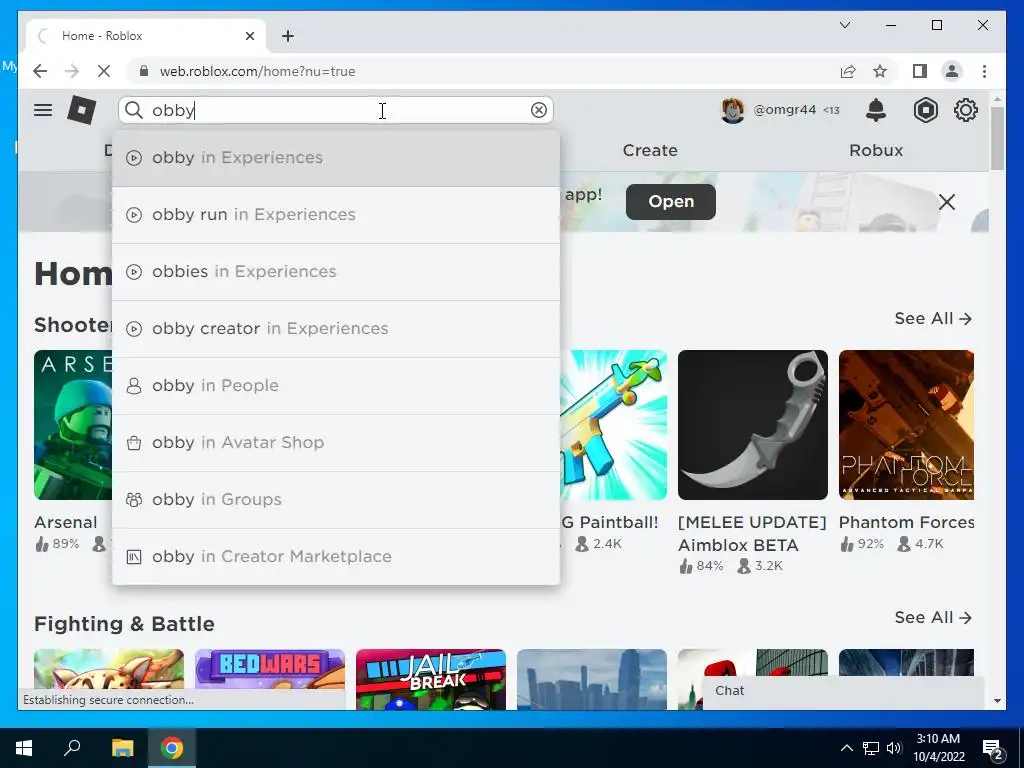The image size is (1024, 768).
Task: Click the @omgr44 username
Action: [784, 110]
